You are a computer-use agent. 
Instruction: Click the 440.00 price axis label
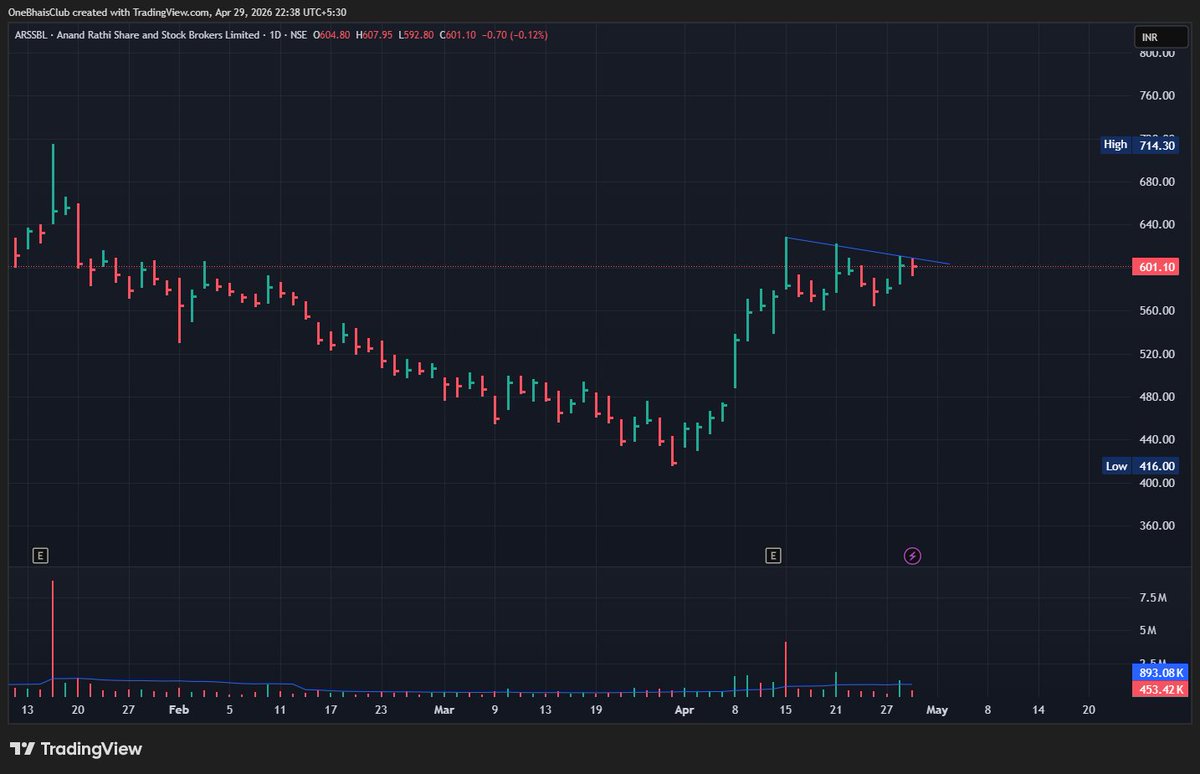tap(1155, 440)
